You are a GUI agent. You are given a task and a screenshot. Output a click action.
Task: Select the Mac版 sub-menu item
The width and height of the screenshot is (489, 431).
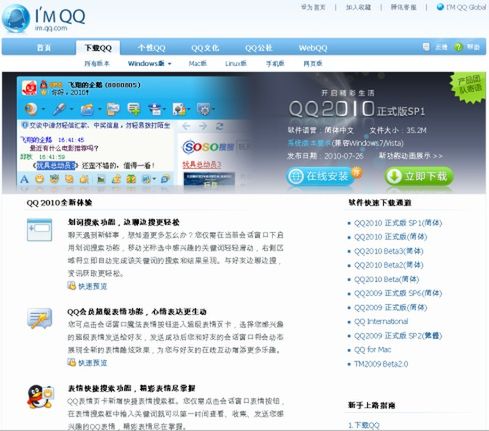198,63
